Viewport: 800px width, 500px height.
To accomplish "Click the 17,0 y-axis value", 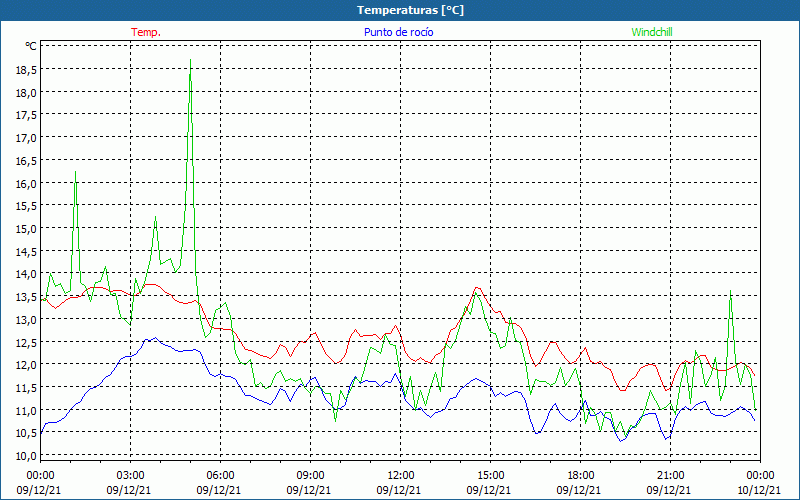I will pos(26,138).
